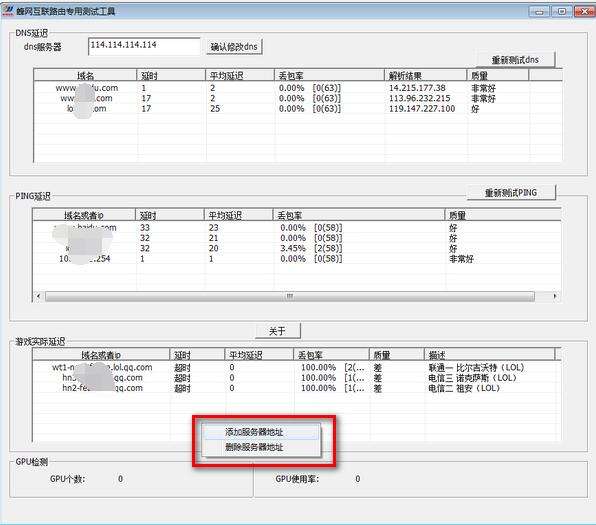Click the GPU个数 label

pos(67,479)
